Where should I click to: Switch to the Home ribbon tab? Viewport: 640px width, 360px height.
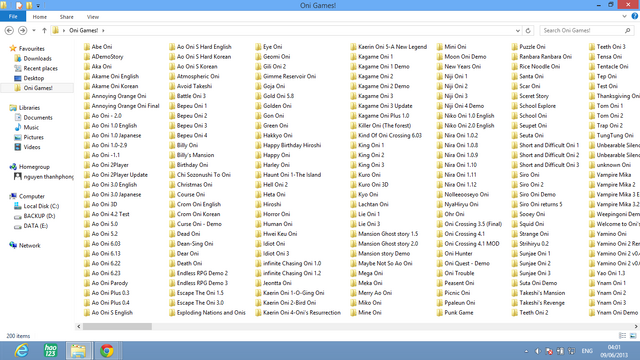[40, 17]
